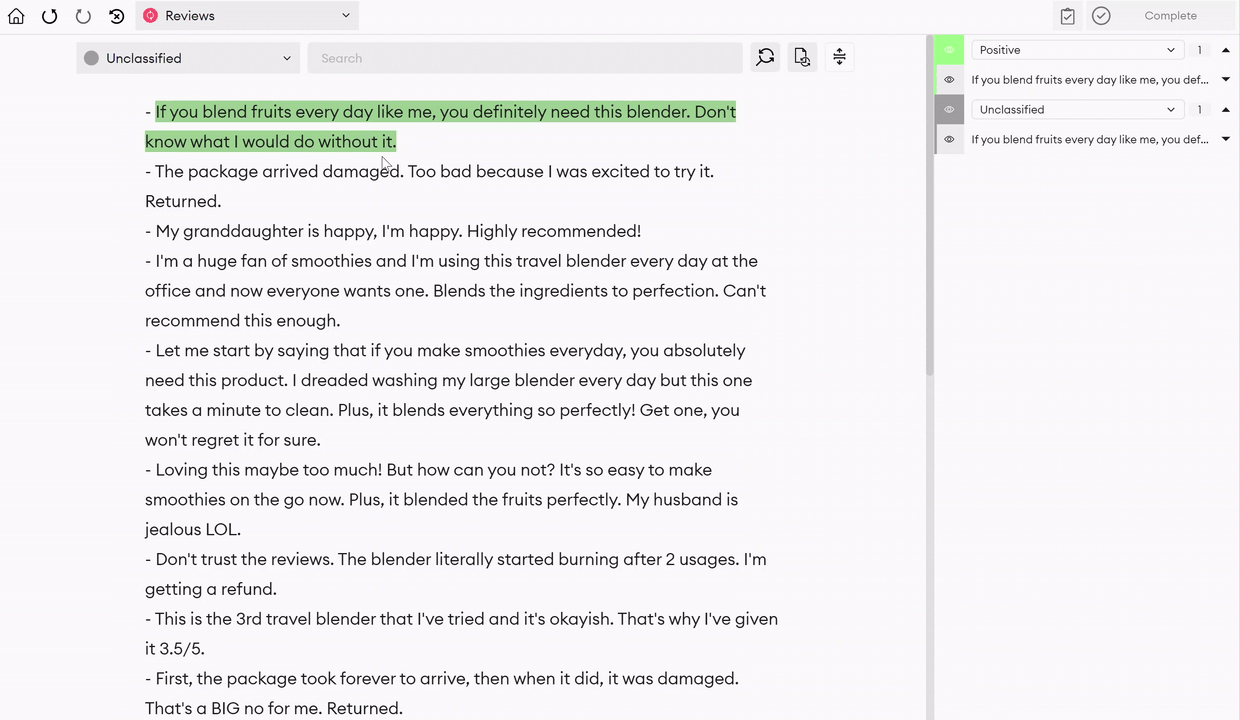The image size is (1240, 720).
Task: Open the history restore icon
Action: pos(117,16)
